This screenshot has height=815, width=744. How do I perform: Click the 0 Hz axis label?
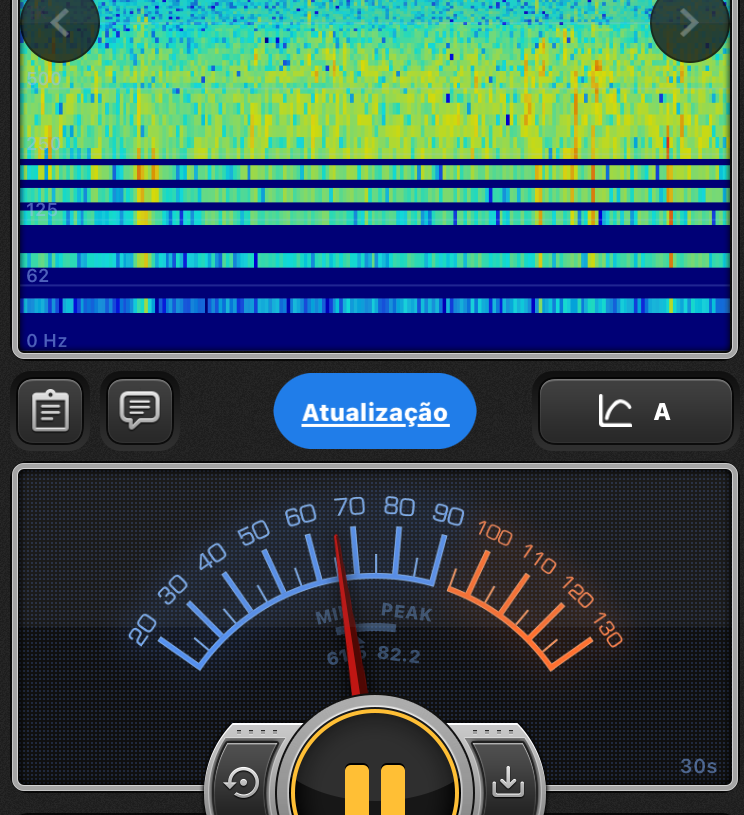click(x=47, y=341)
